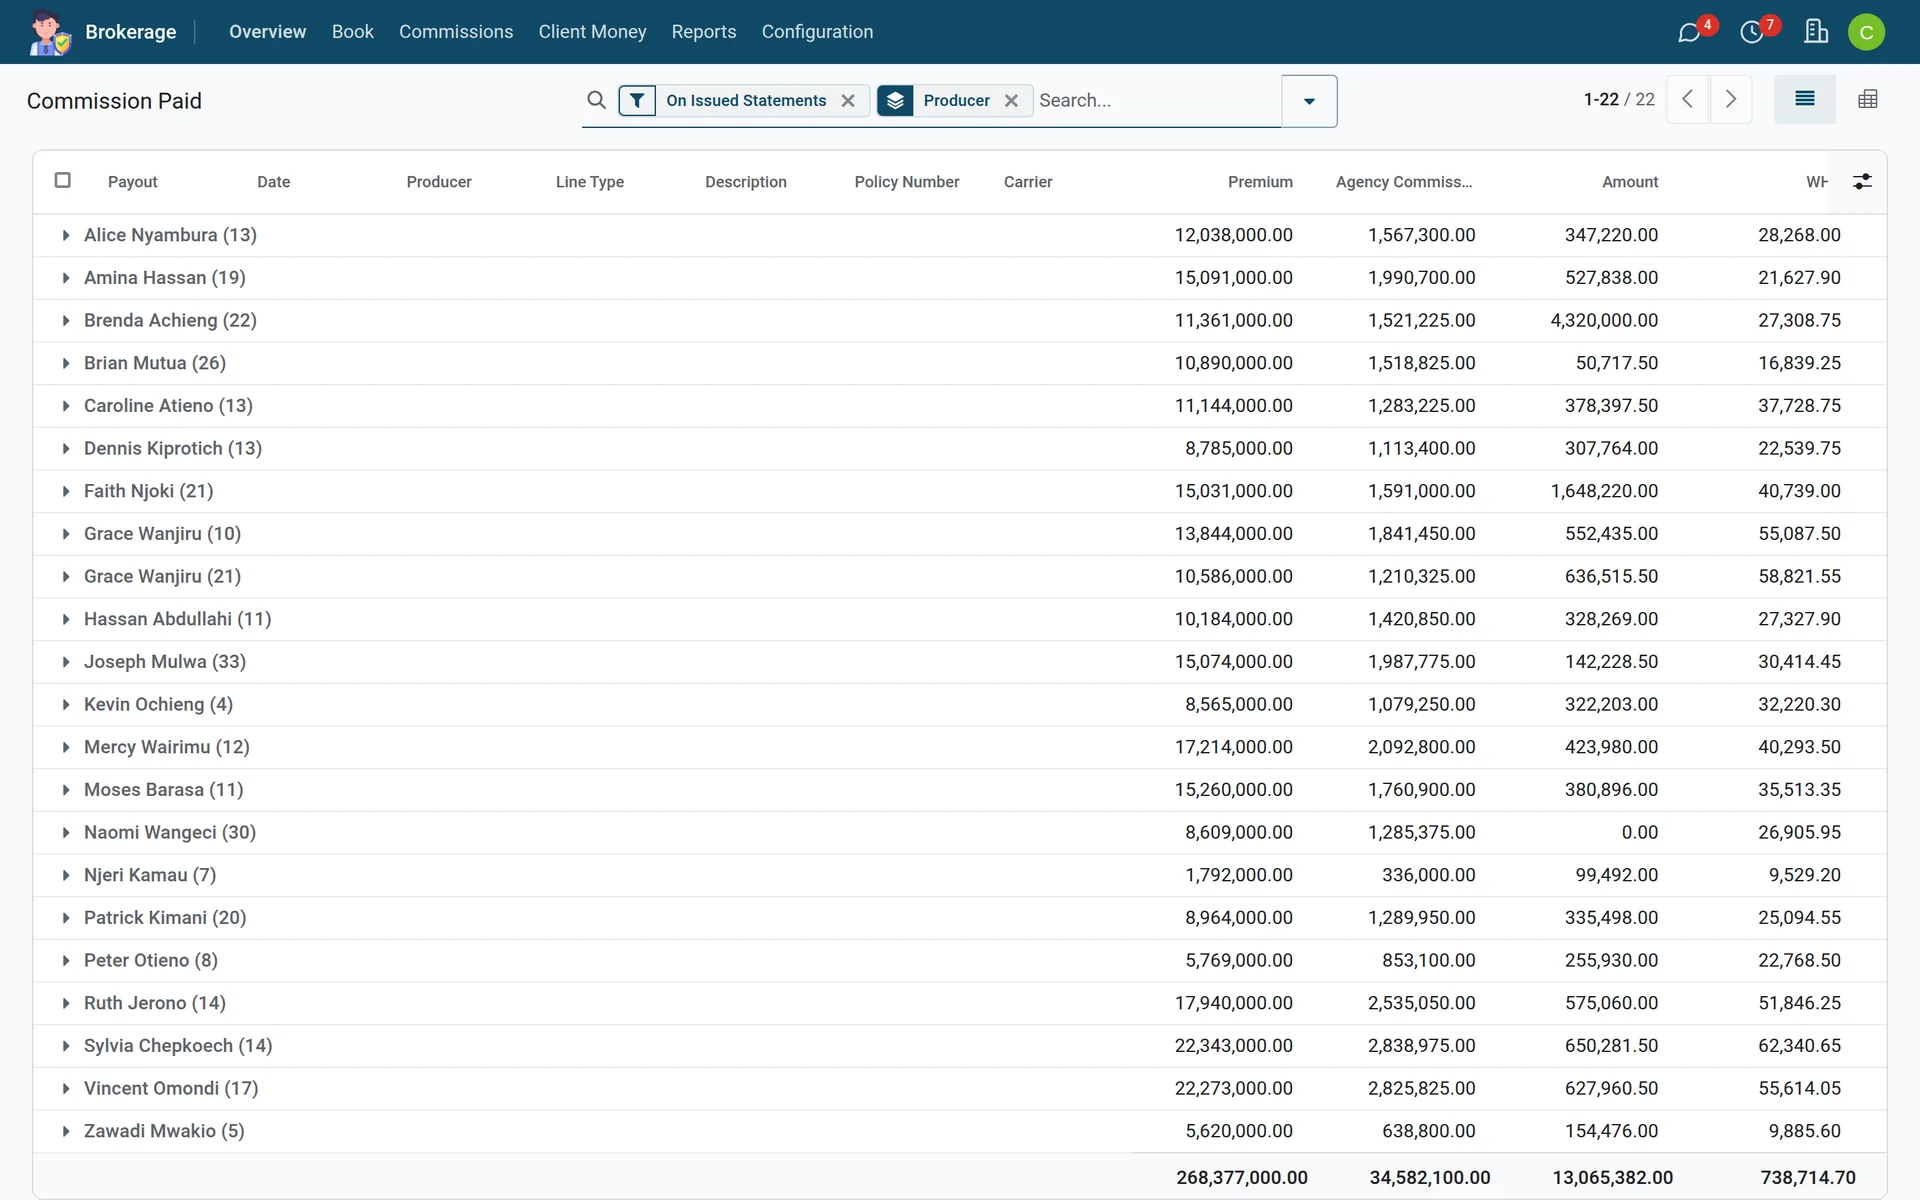Expand the Faith Njoki (21) group

point(66,491)
